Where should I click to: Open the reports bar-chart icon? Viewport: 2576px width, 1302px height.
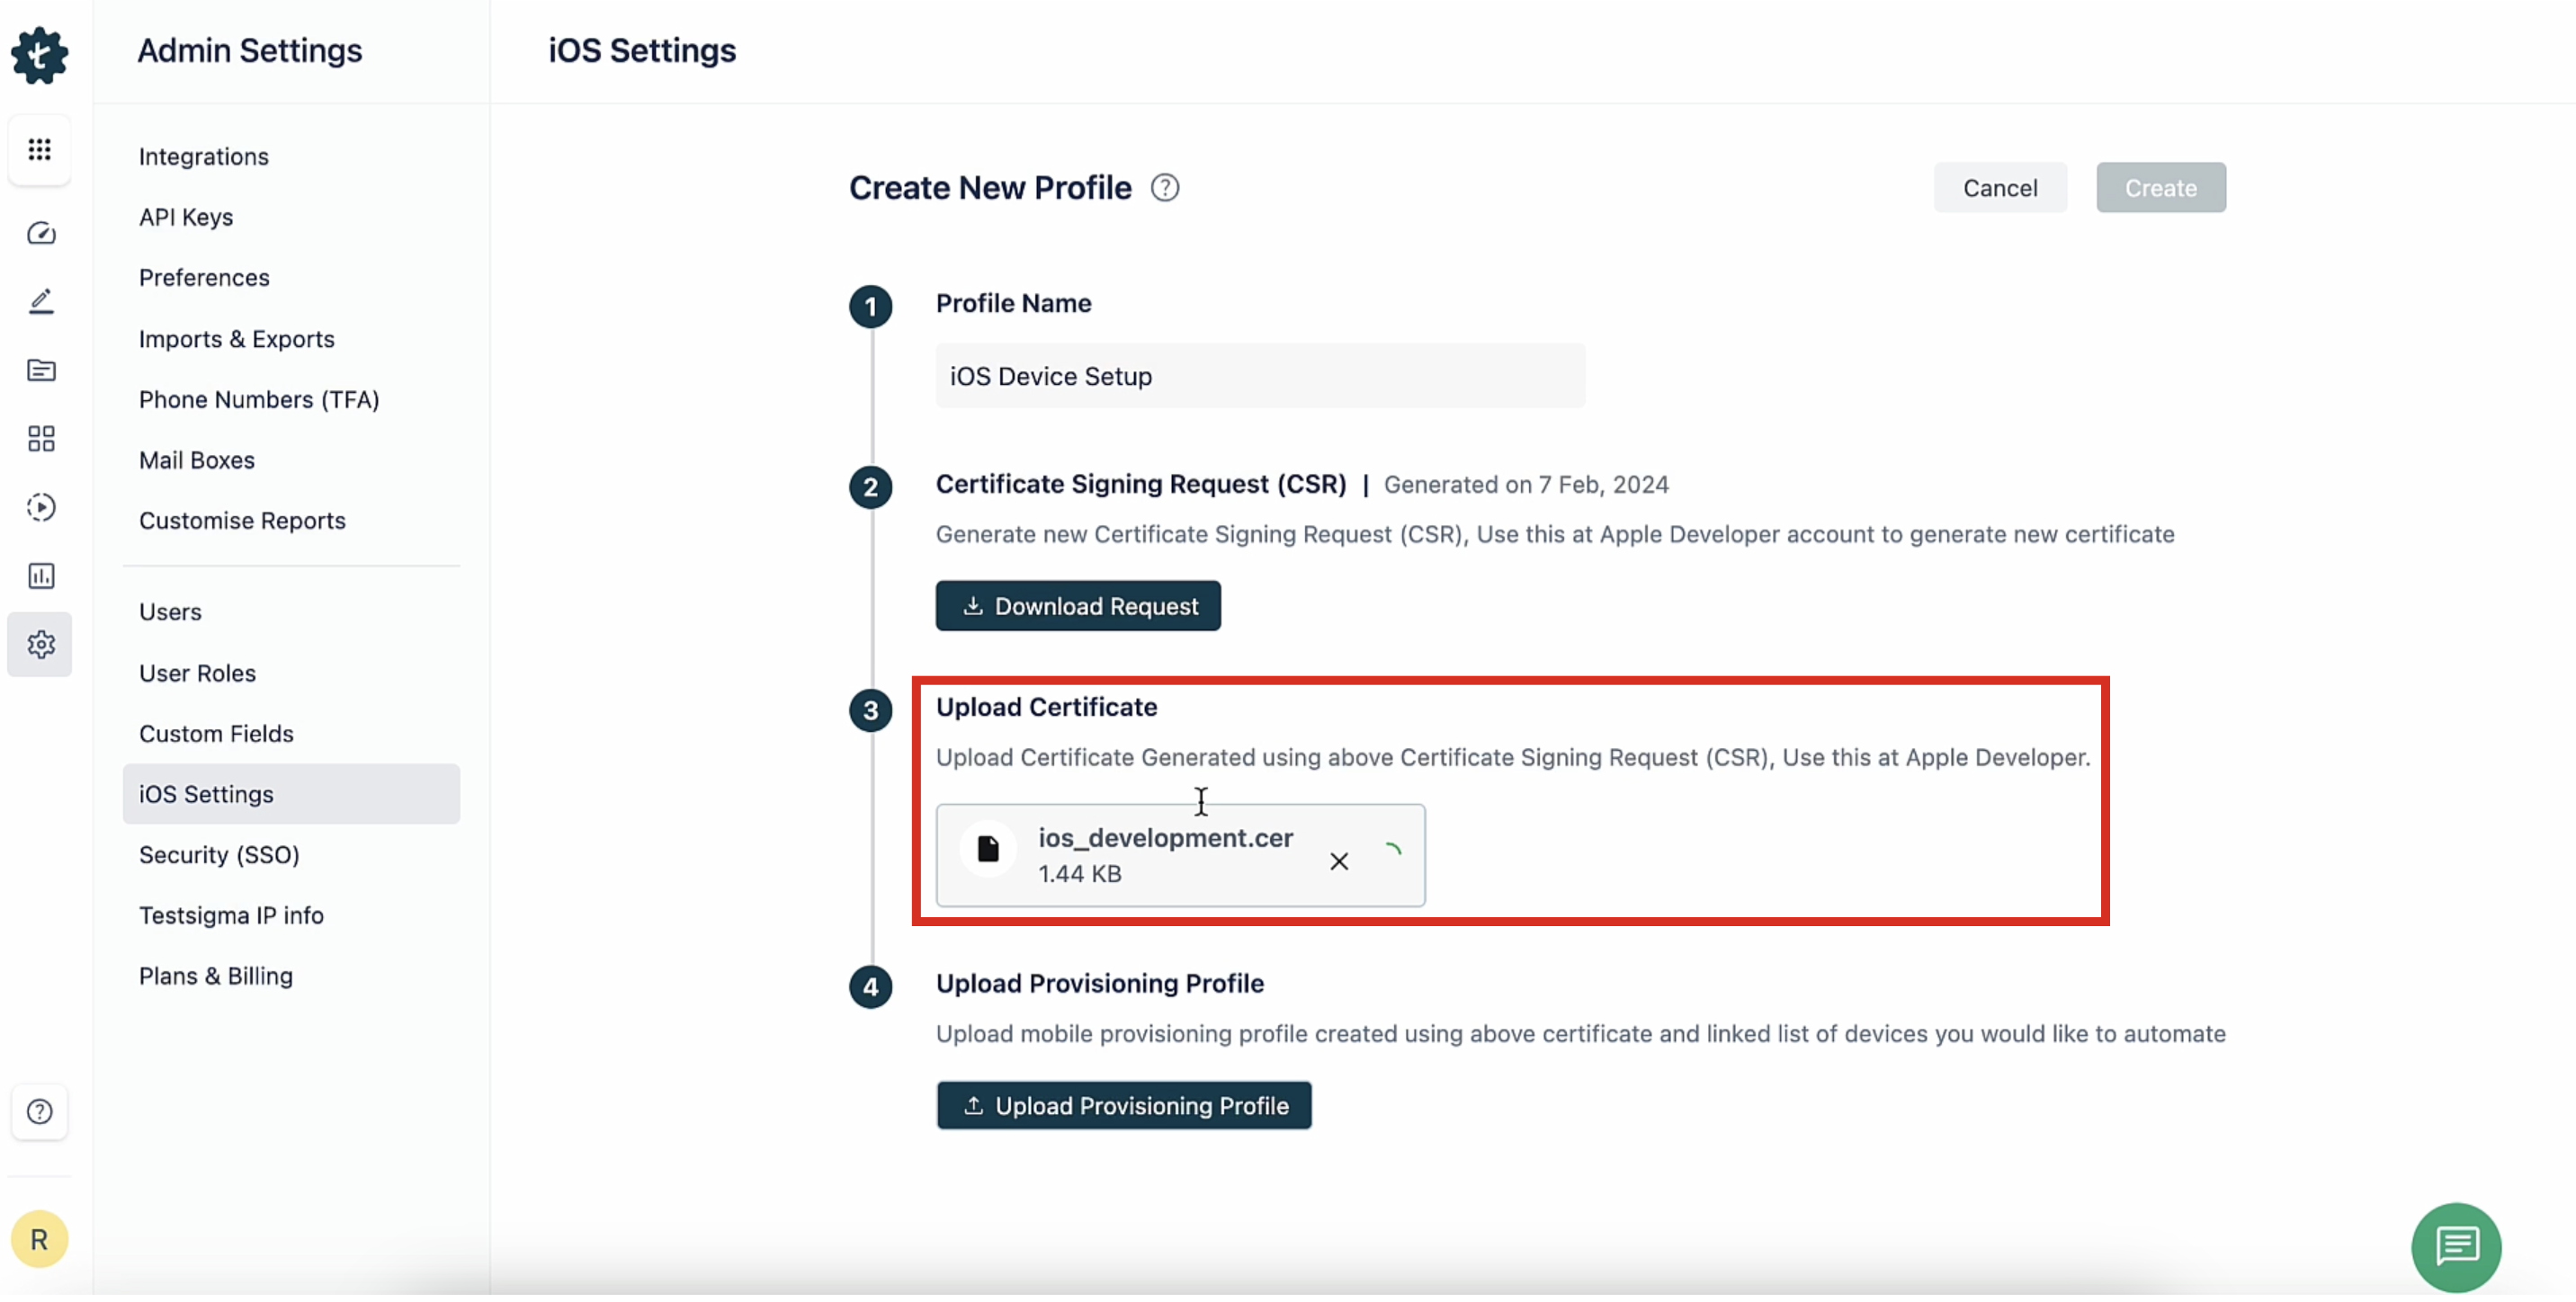coord(40,575)
